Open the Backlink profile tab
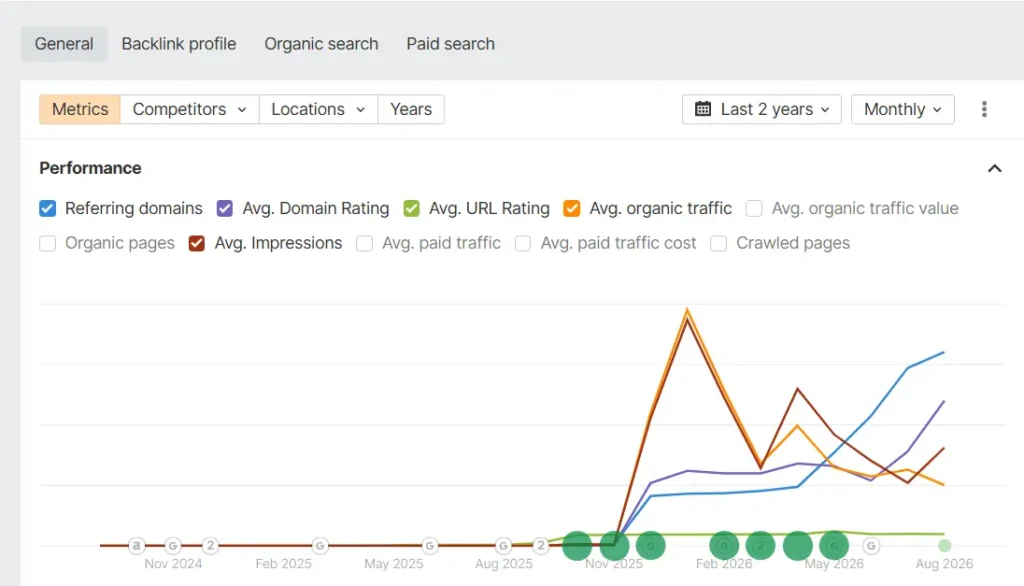The height and width of the screenshot is (586, 1024). coord(179,44)
